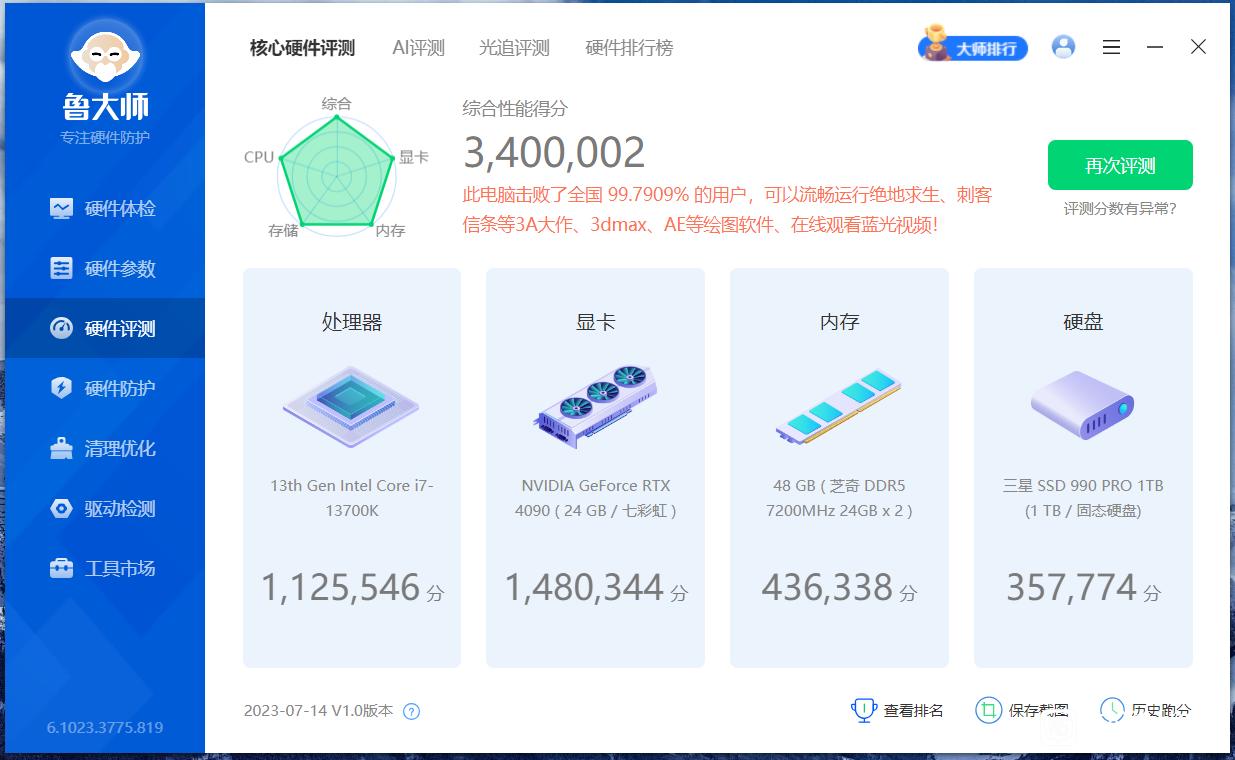Open the hamburger main menu
Viewport: 1235px width, 760px height.
[x=1111, y=47]
